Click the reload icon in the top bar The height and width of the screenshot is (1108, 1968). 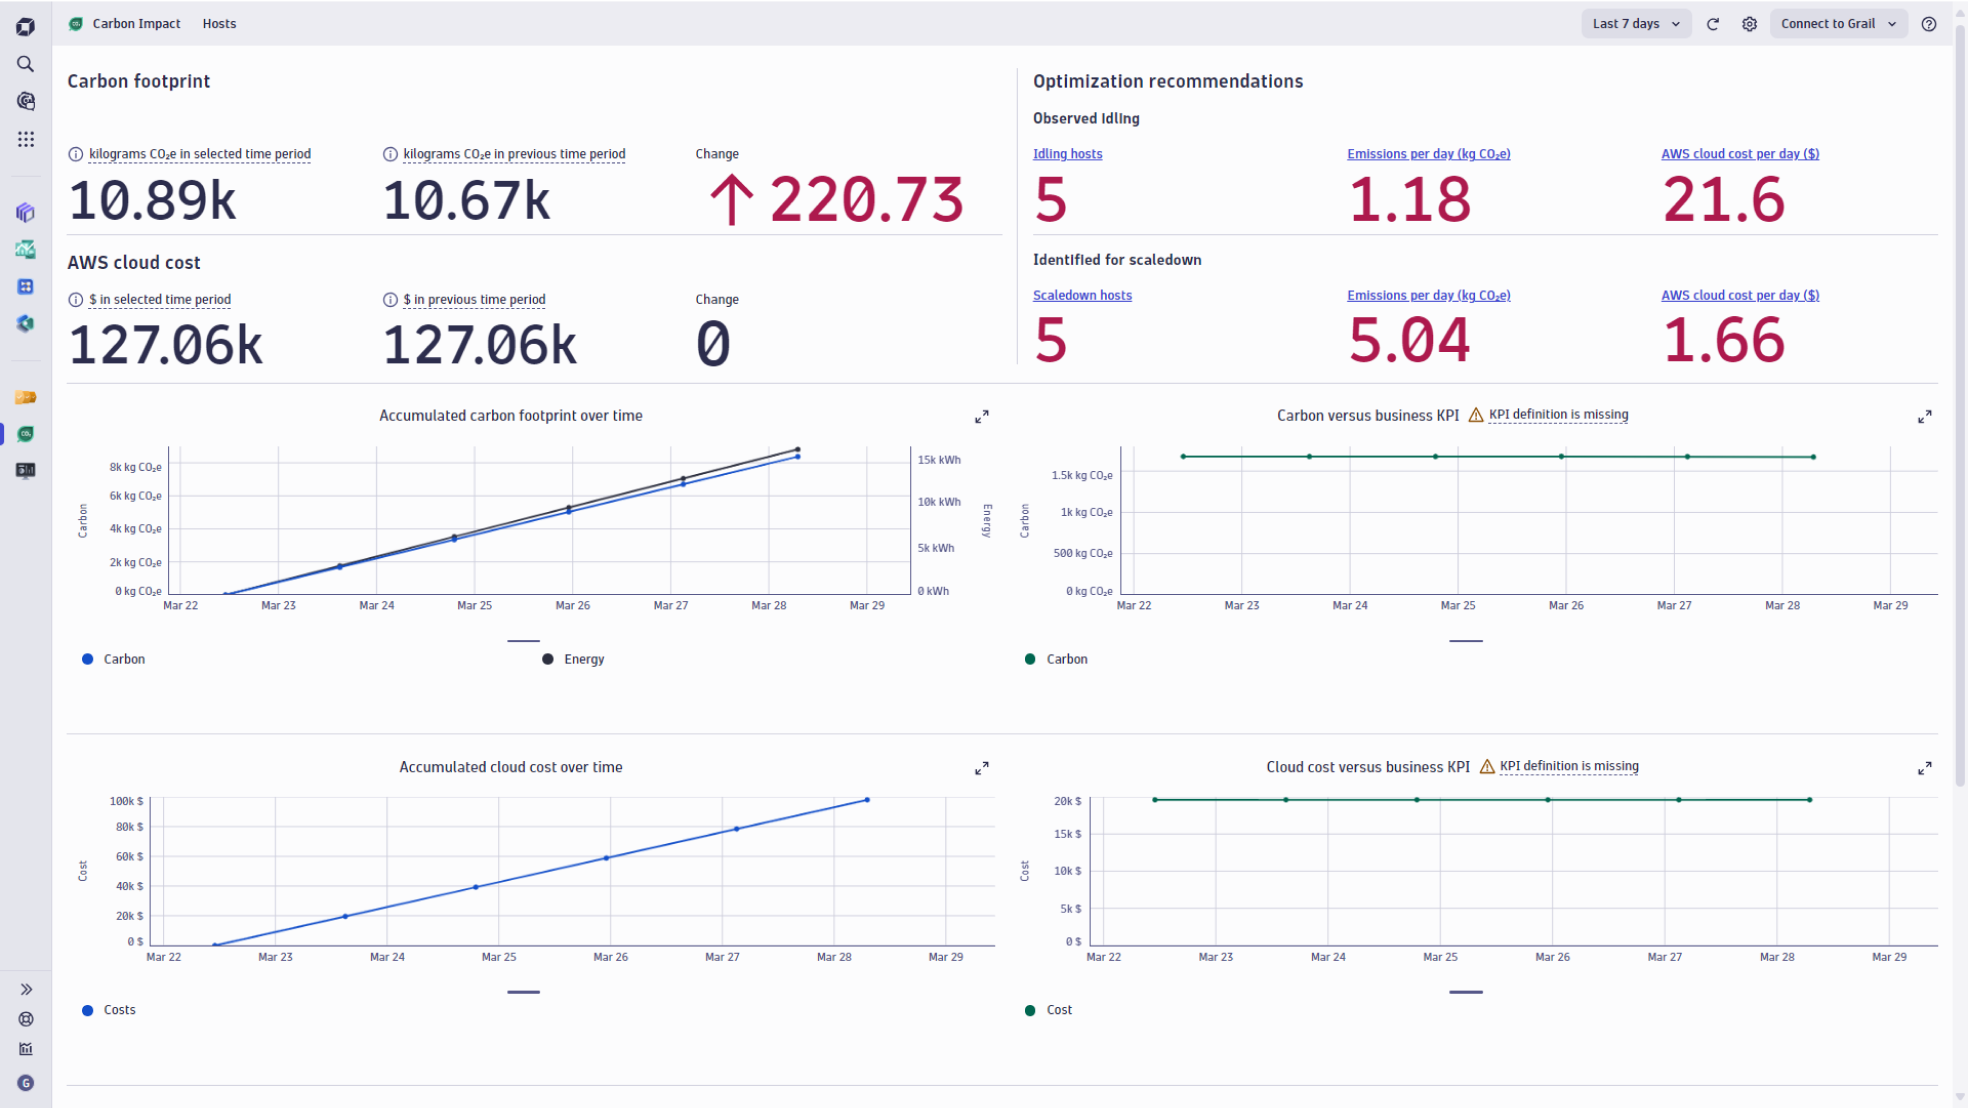coord(1713,23)
